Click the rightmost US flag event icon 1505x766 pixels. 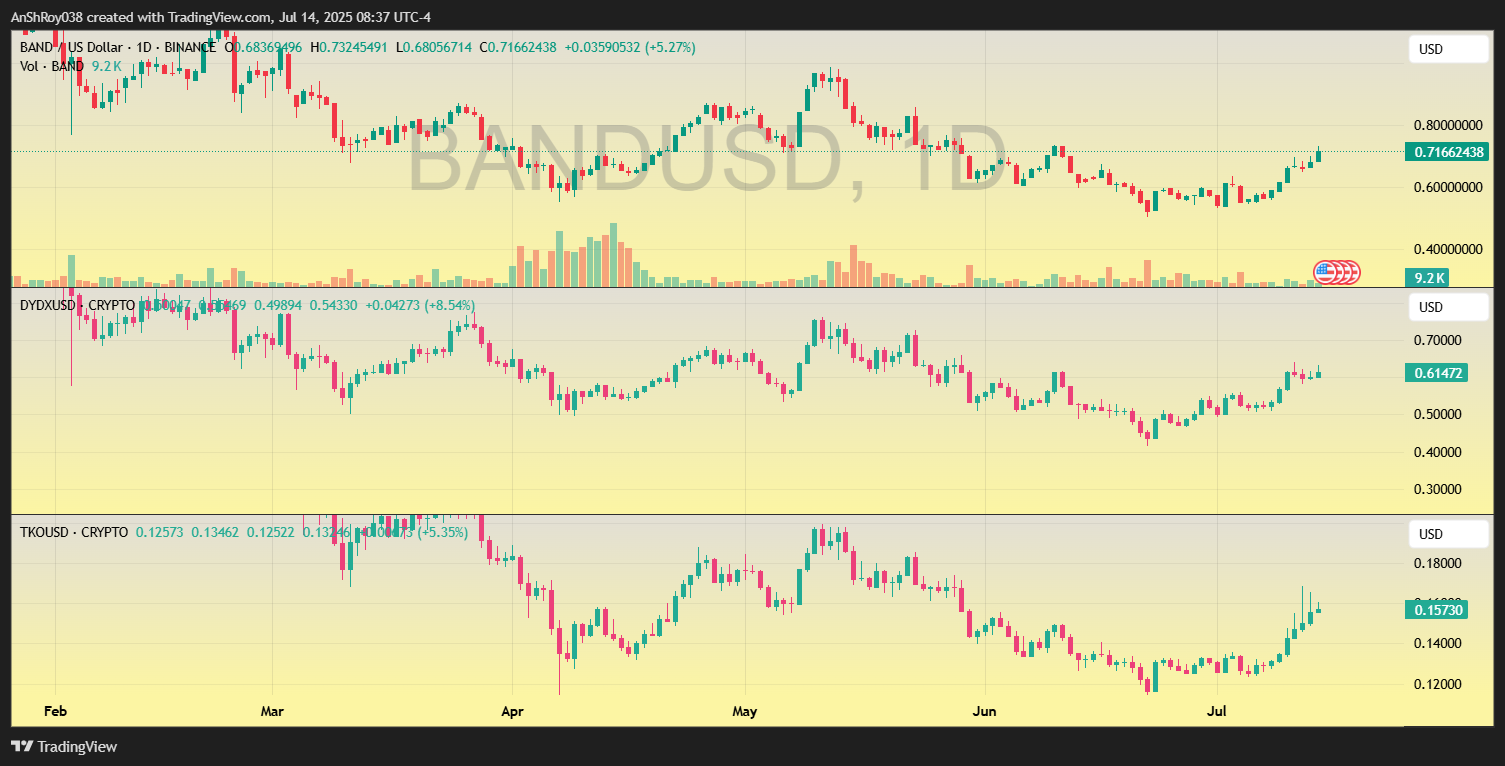1351,271
